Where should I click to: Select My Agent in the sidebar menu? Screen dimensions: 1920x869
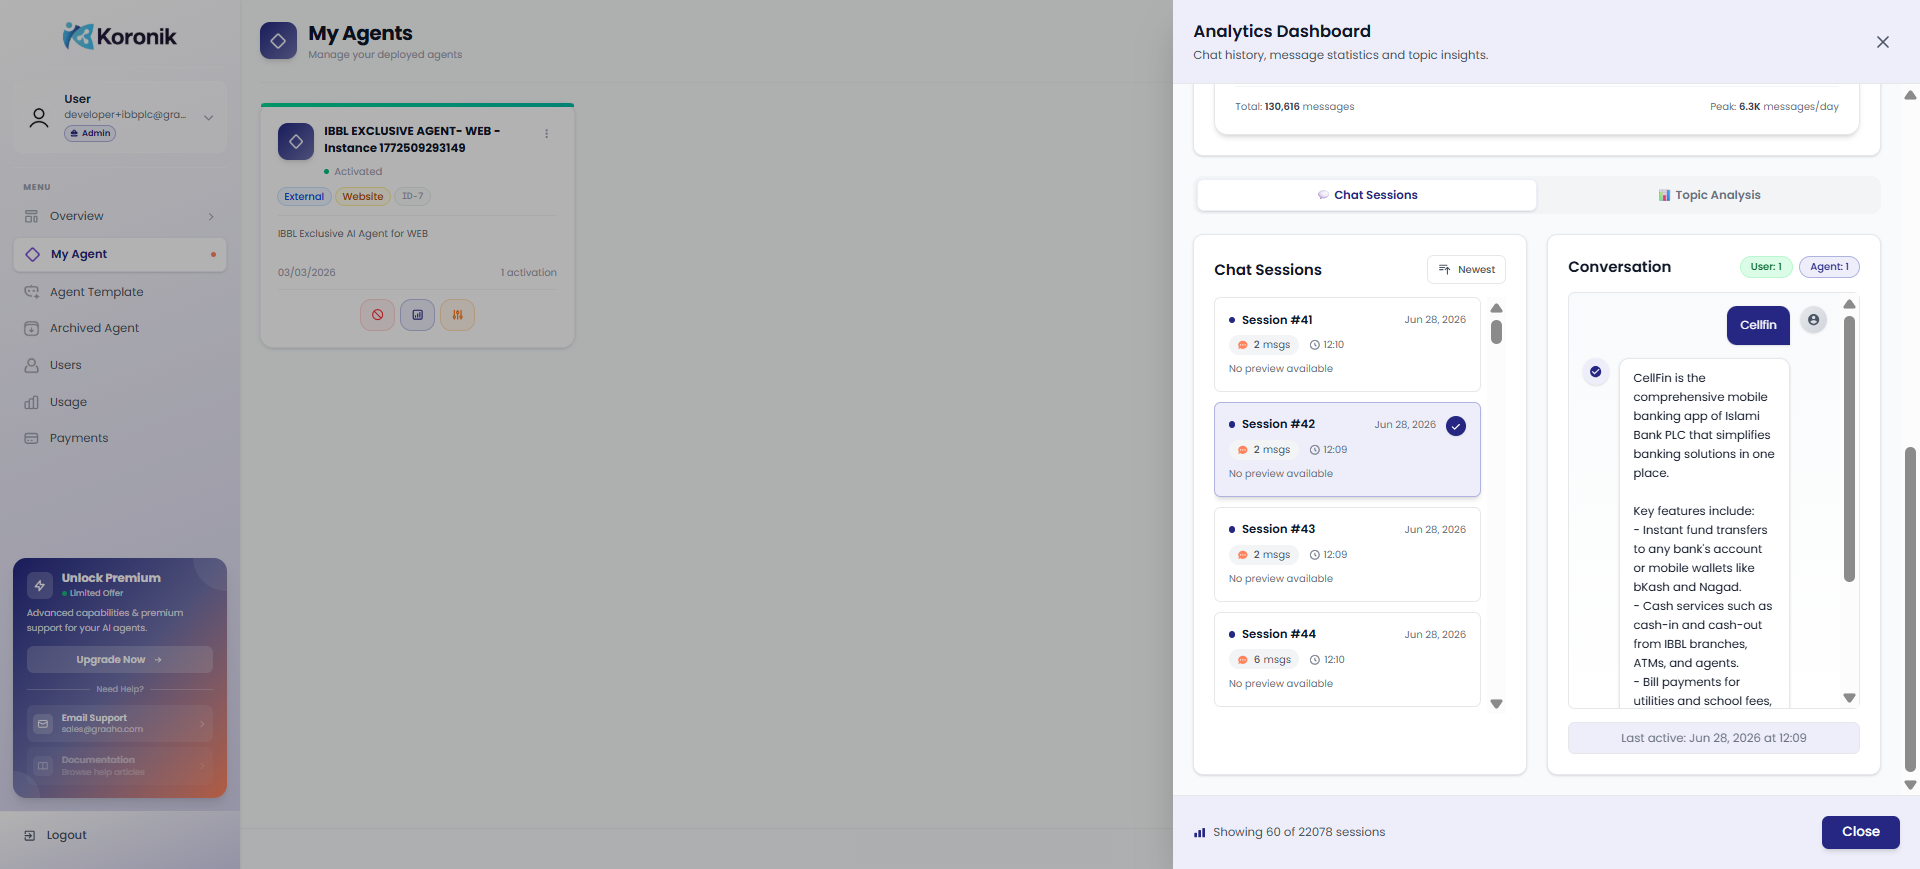tap(120, 254)
